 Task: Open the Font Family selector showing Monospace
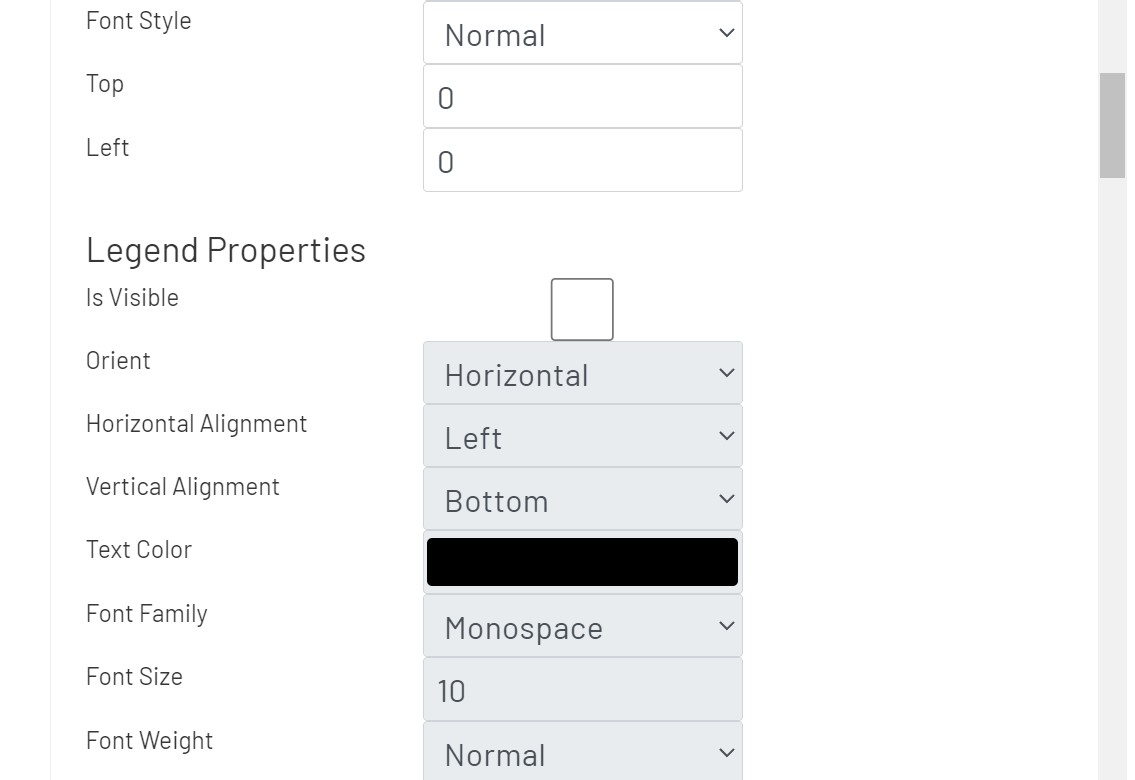pos(583,626)
